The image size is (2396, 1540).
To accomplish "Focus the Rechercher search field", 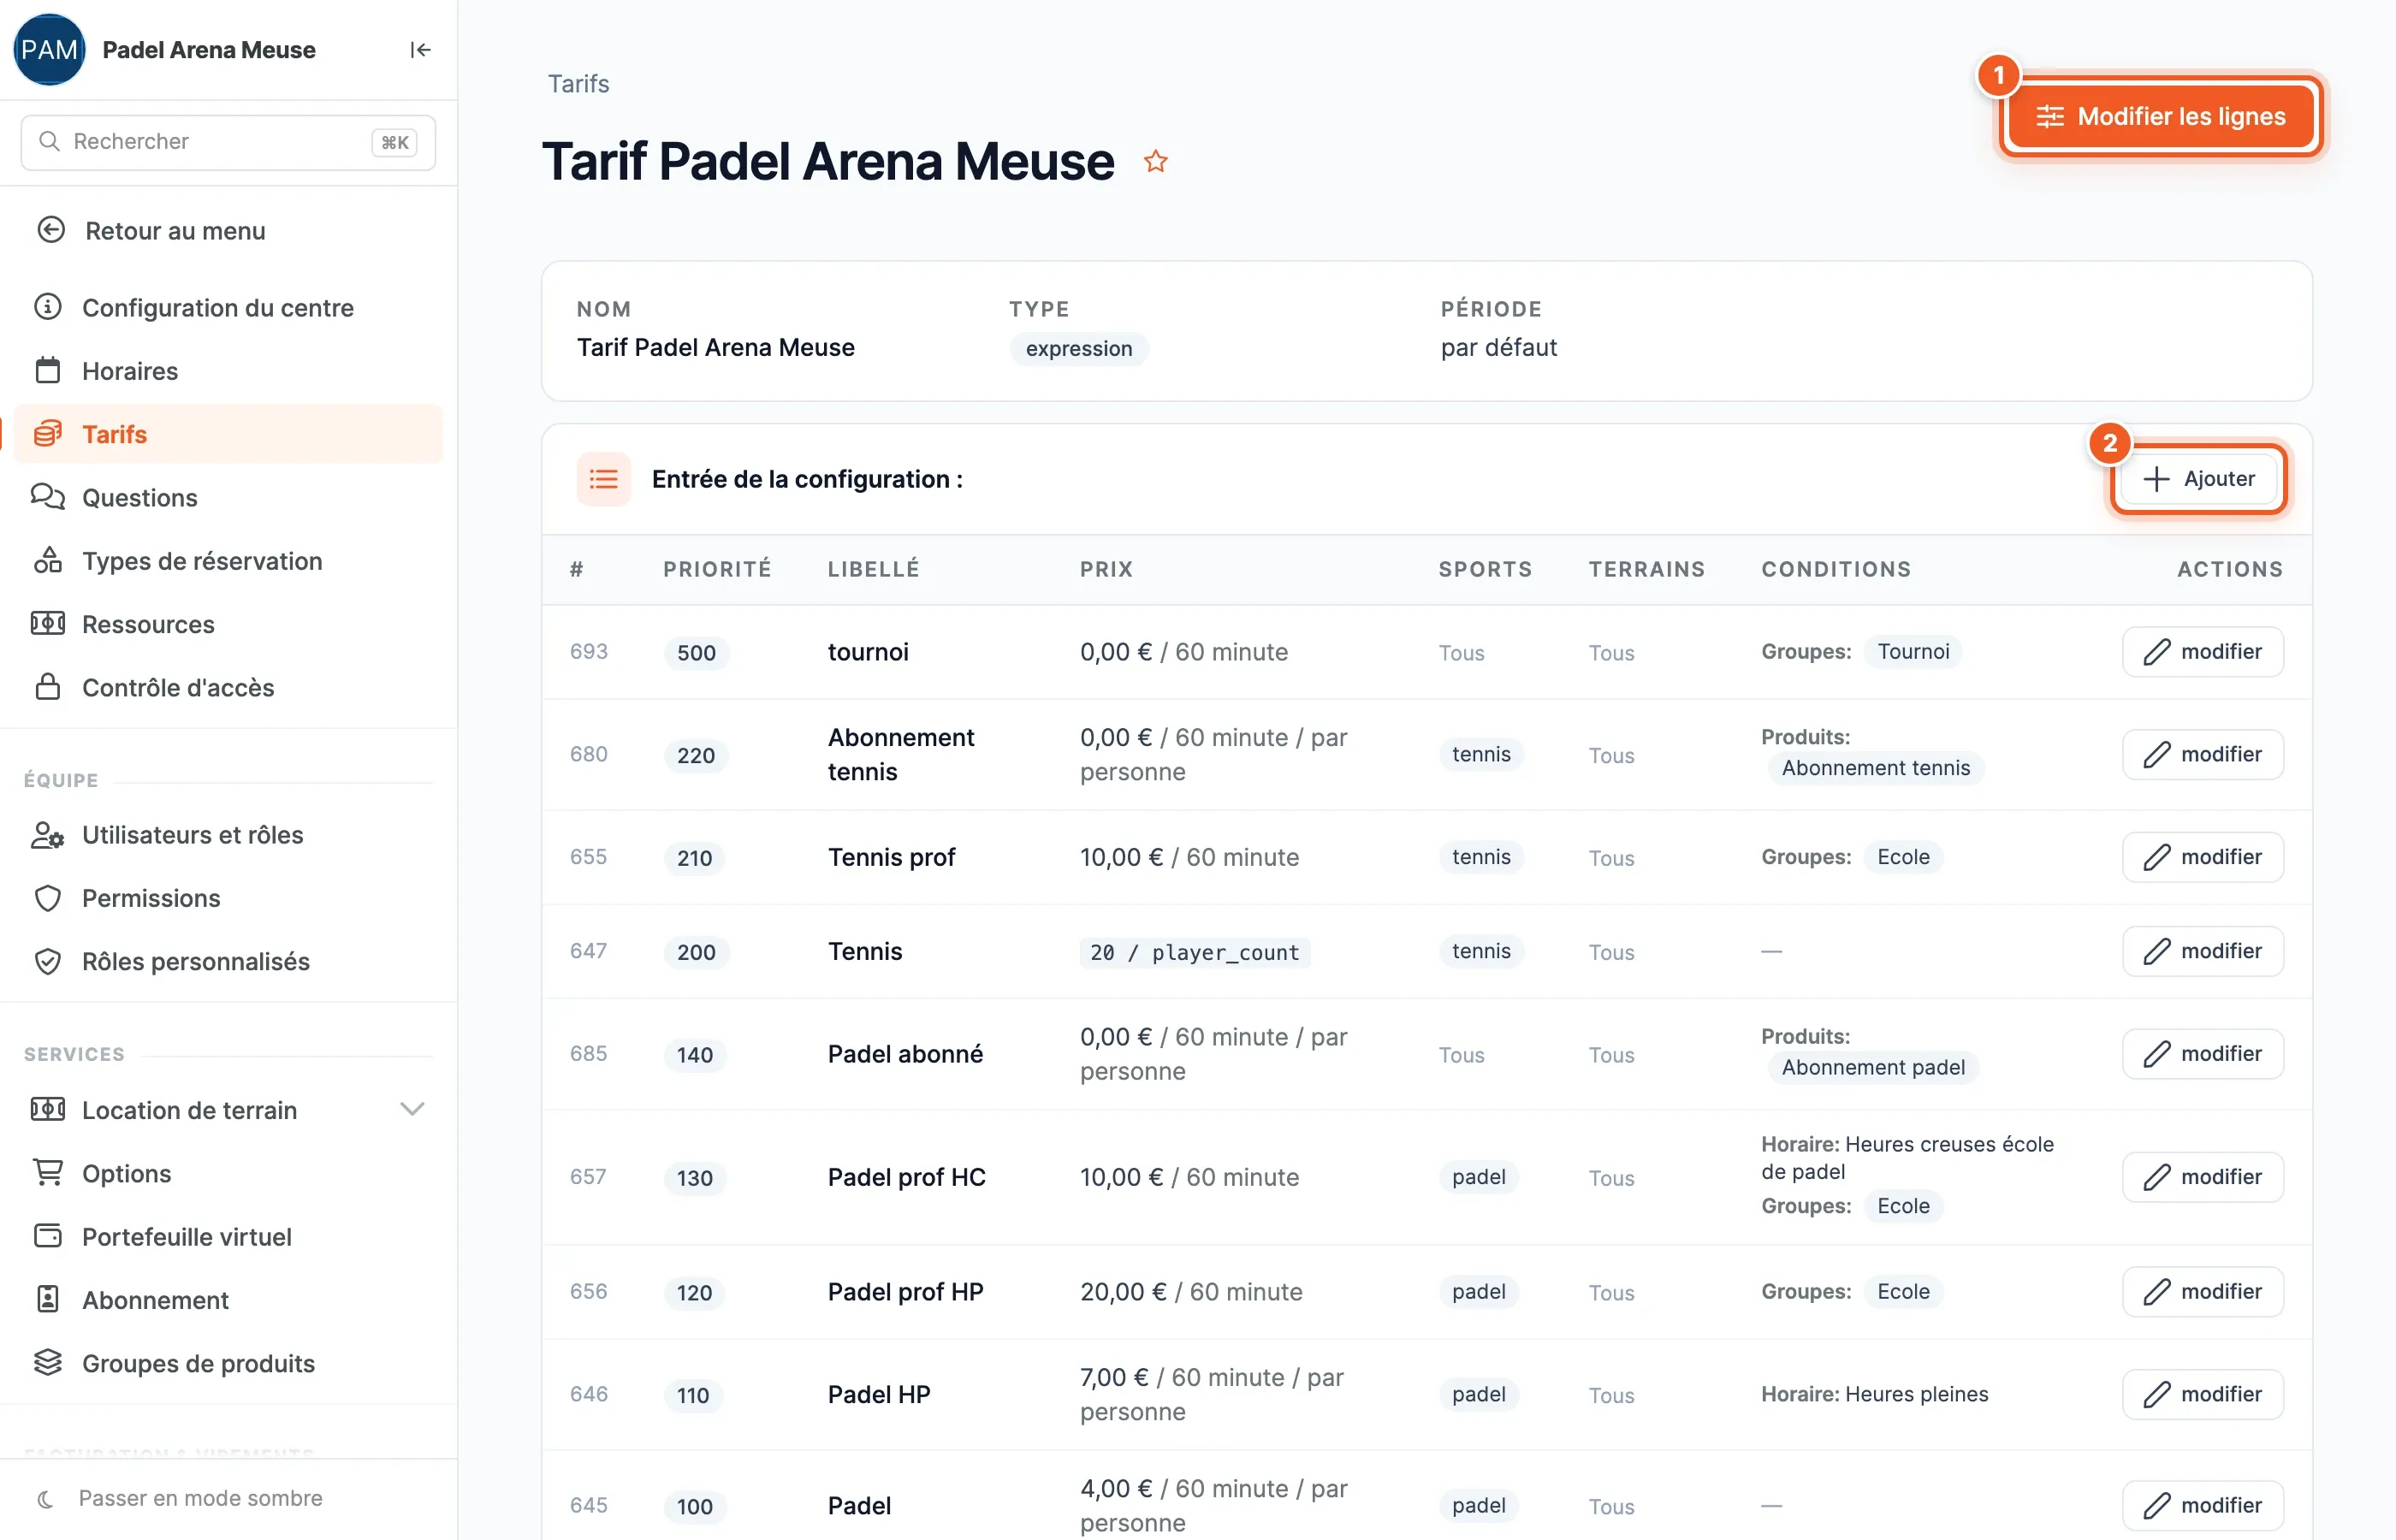I will (228, 142).
